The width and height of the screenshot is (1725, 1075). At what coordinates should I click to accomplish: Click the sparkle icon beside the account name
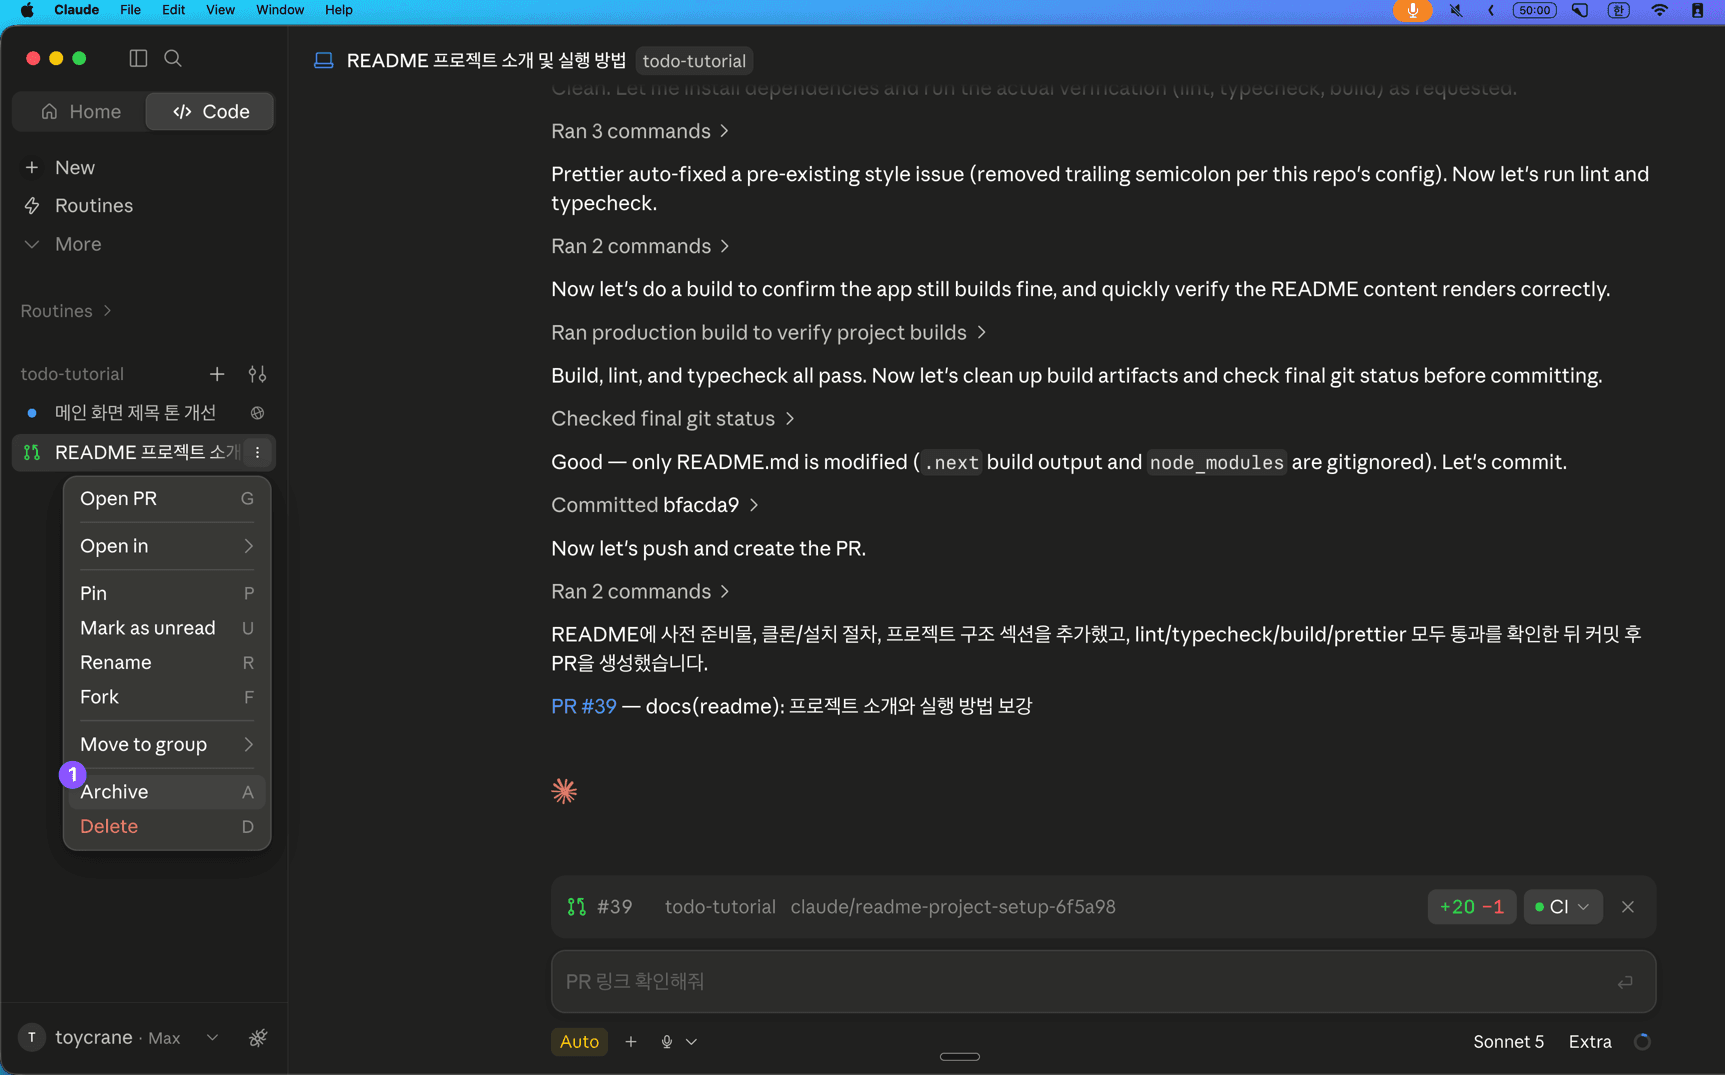tap(258, 1038)
